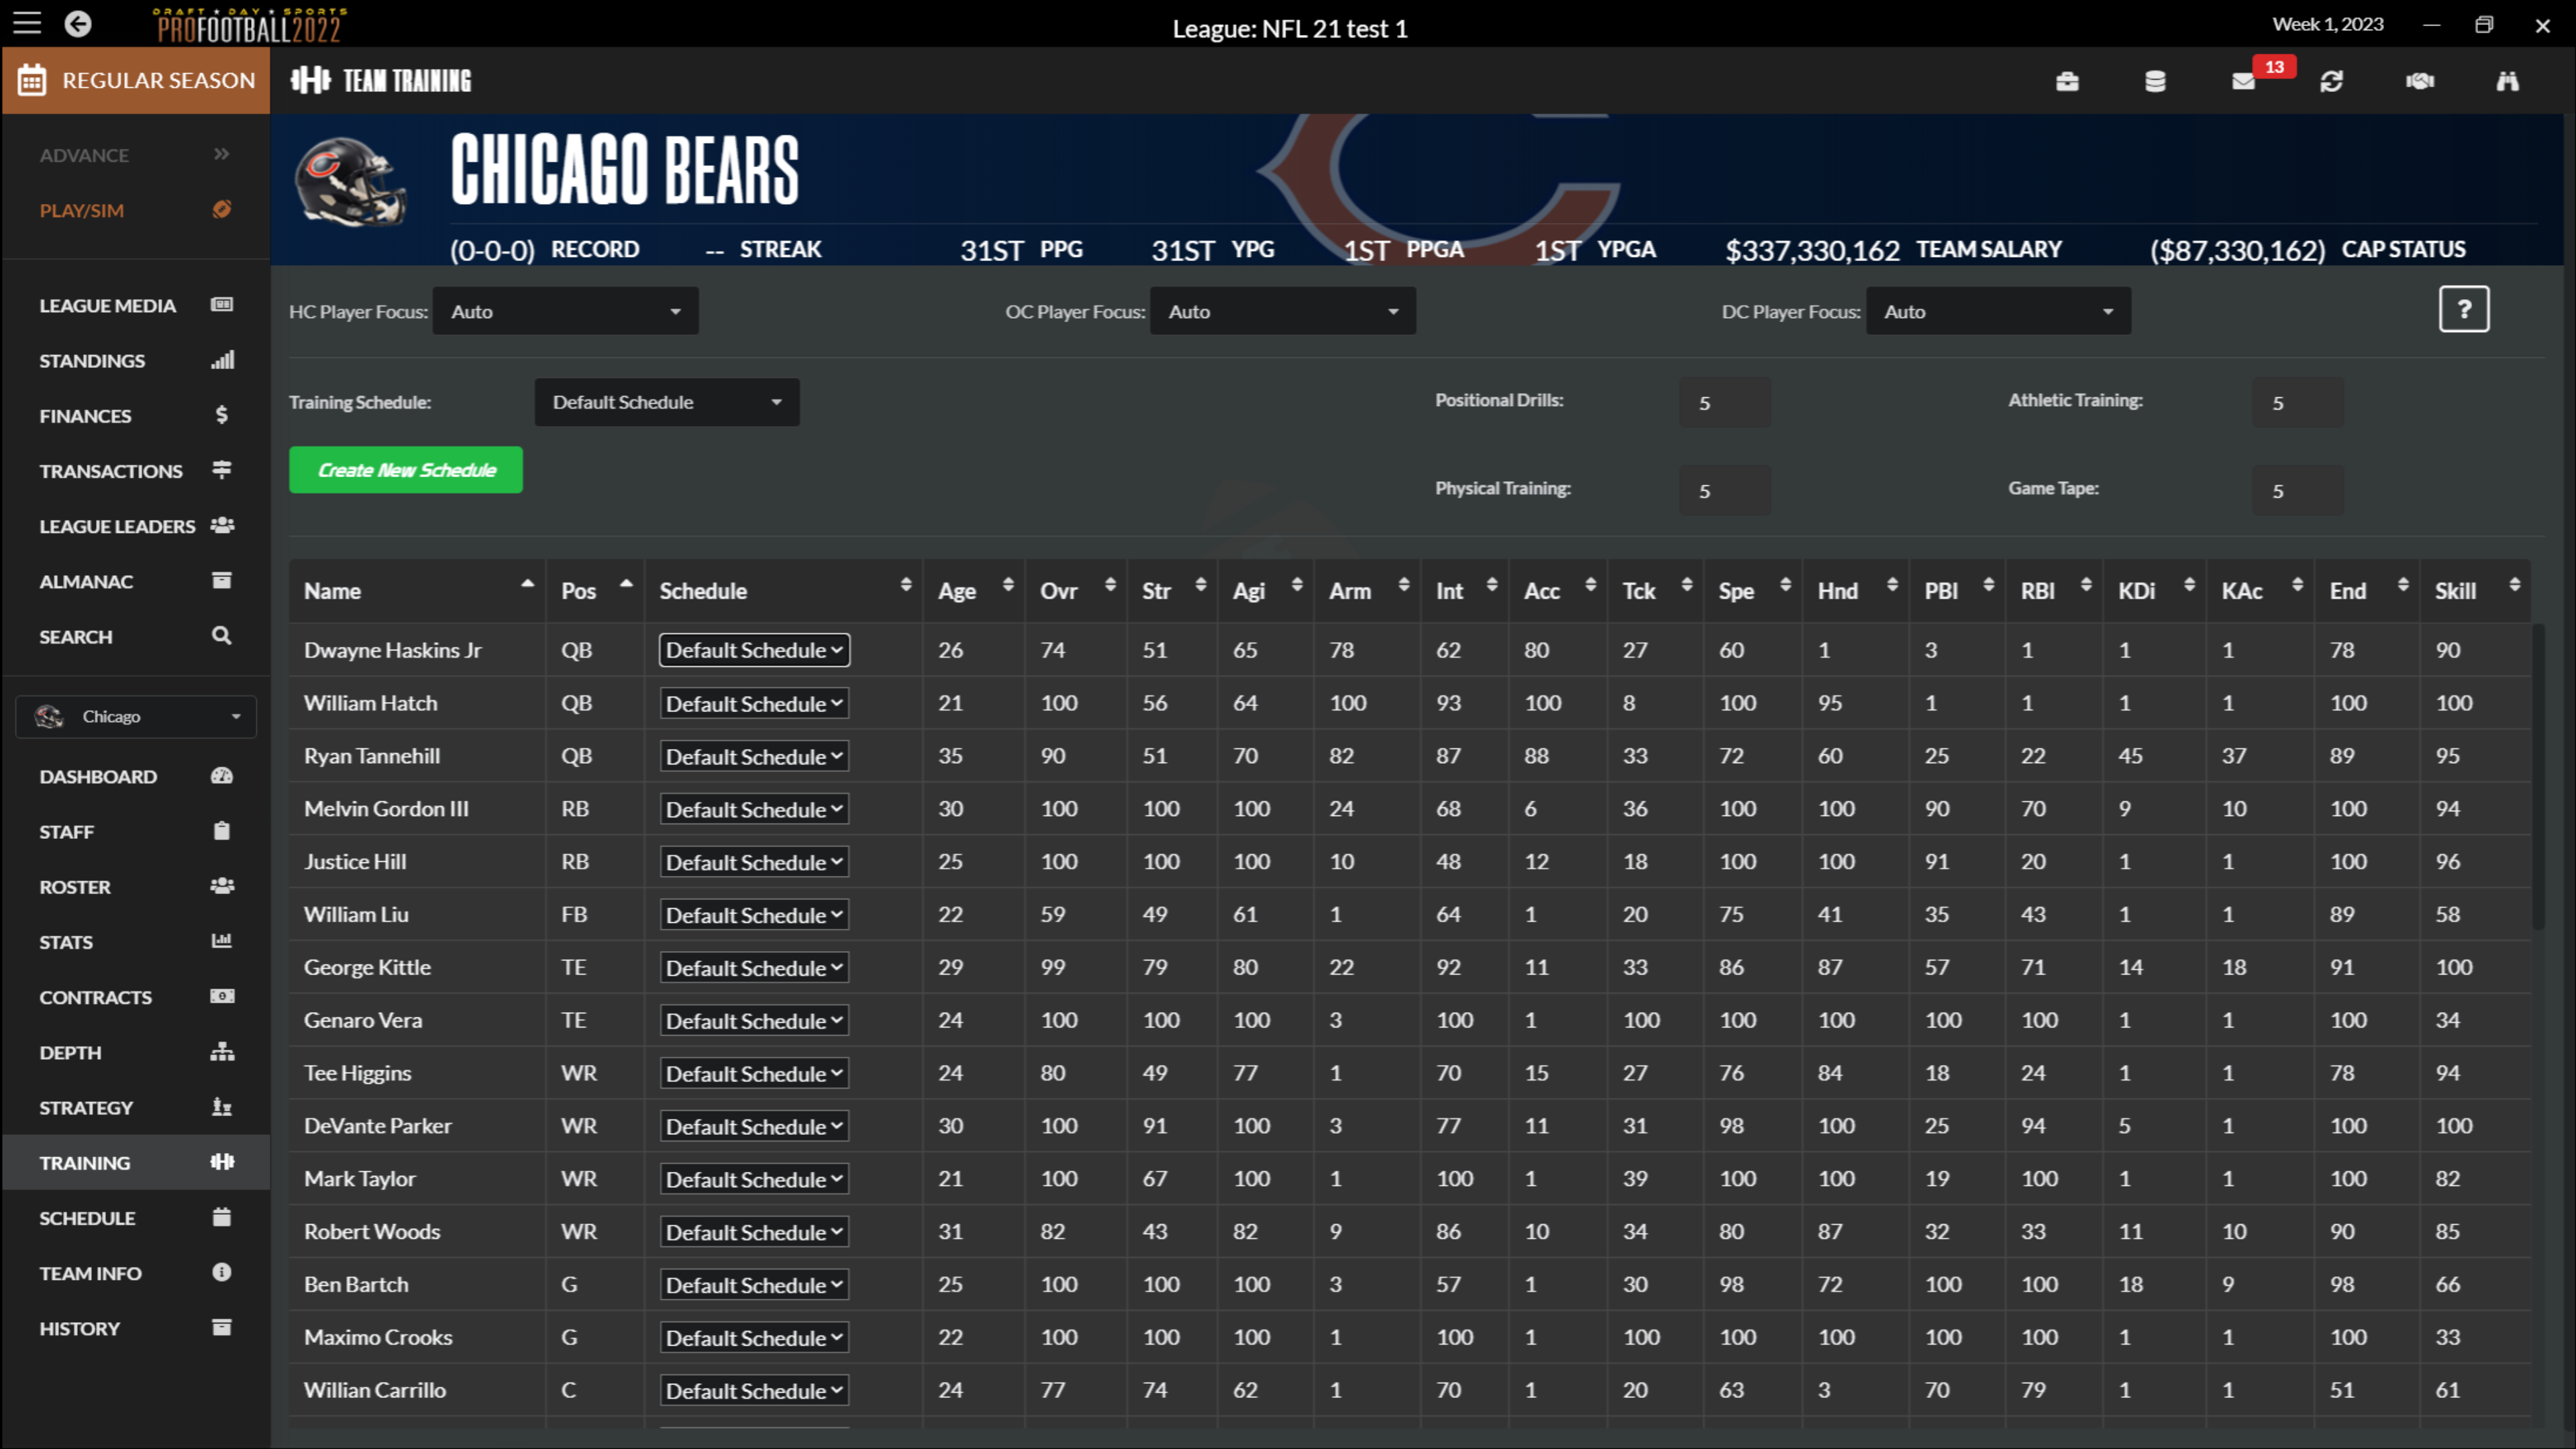
Task: Open DC Player Focus dropdown
Action: click(1997, 311)
